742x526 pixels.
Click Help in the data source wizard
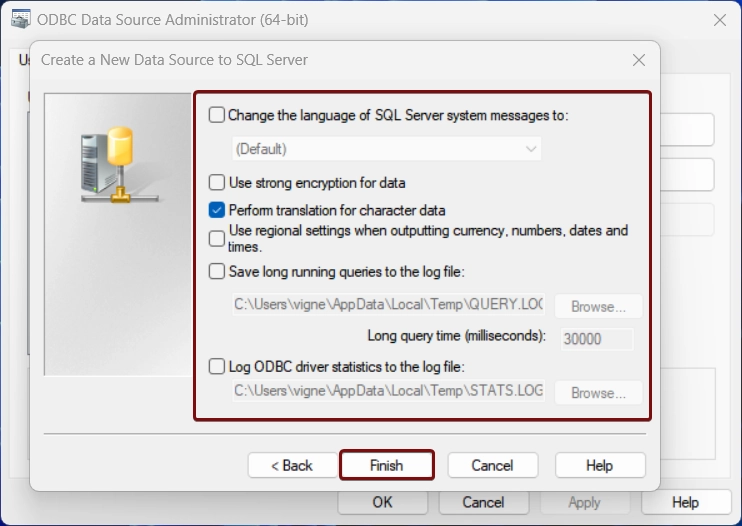600,465
